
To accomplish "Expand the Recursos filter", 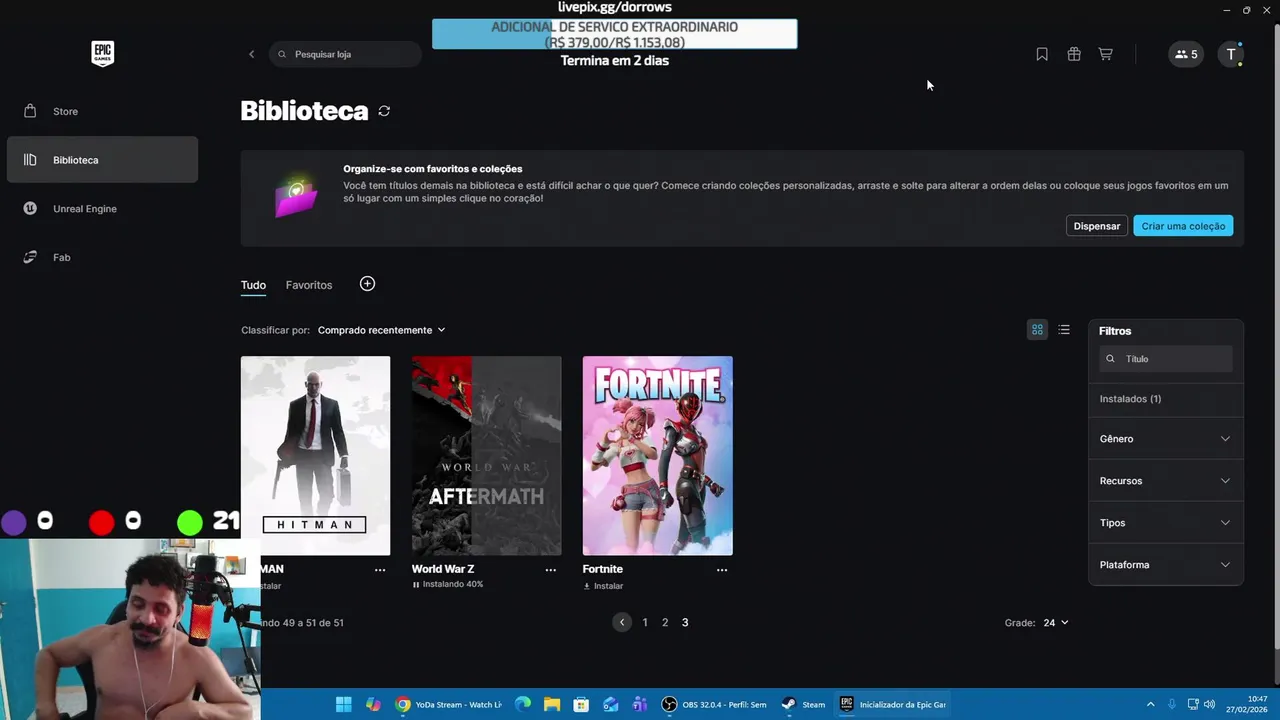I will point(1165,481).
